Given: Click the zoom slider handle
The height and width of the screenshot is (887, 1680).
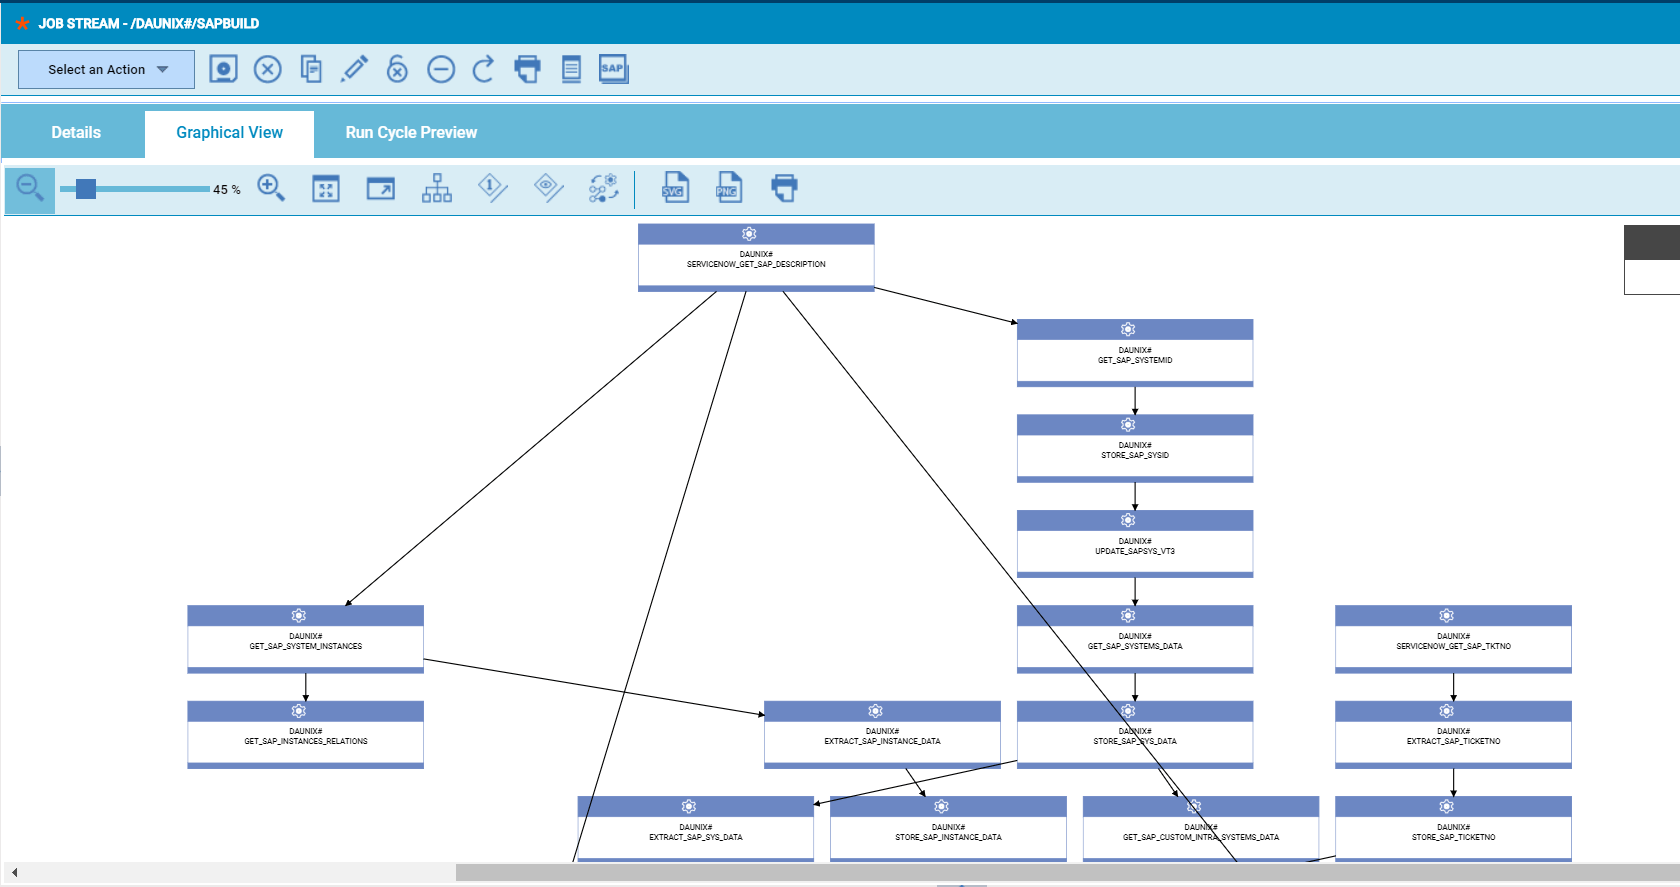Looking at the screenshot, I should [86, 189].
